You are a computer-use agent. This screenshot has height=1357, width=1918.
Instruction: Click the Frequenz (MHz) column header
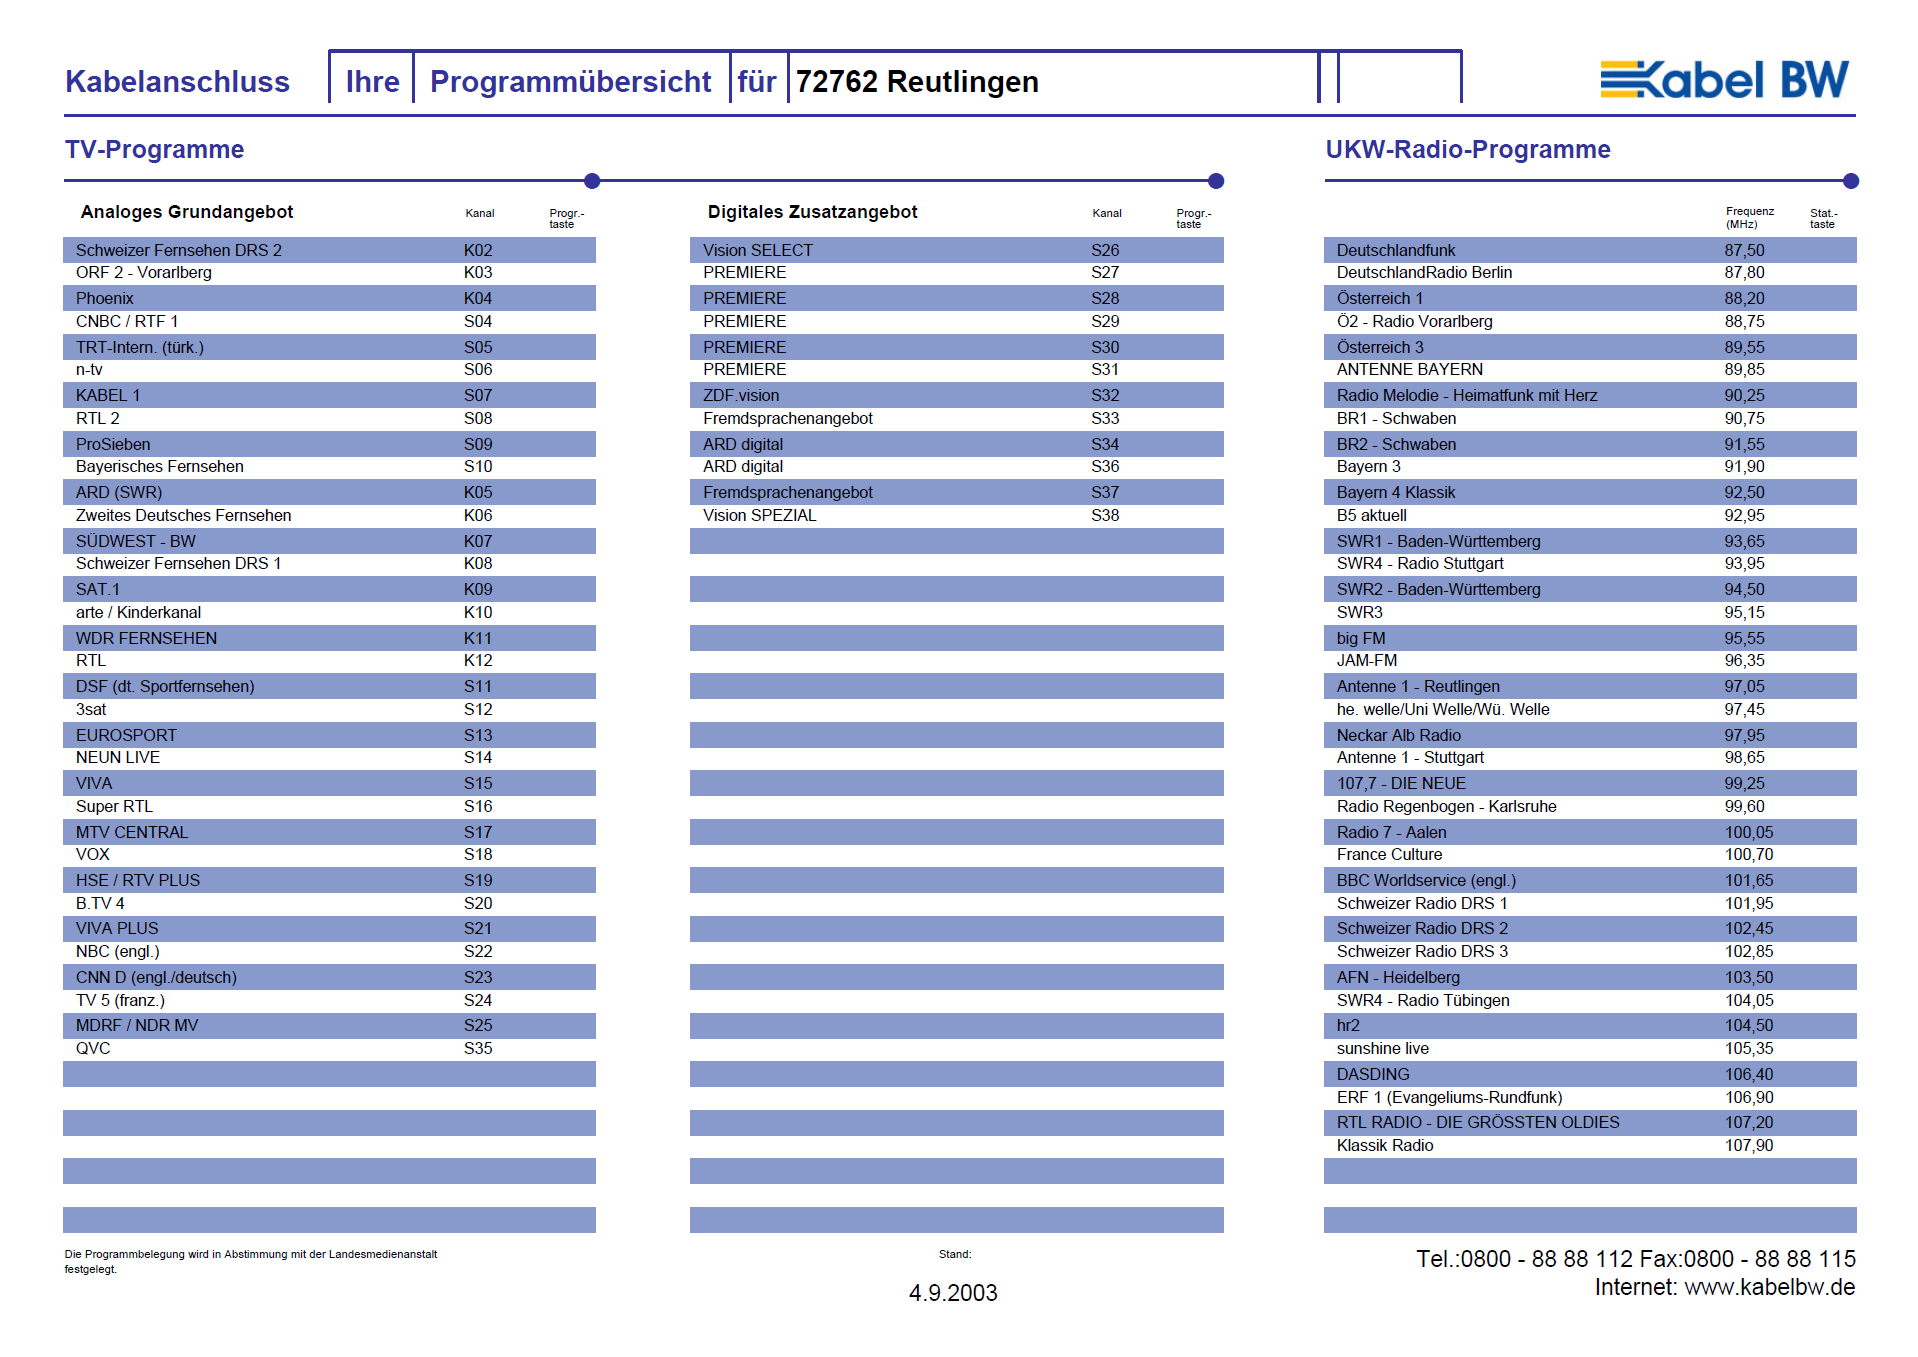[x=1749, y=217]
